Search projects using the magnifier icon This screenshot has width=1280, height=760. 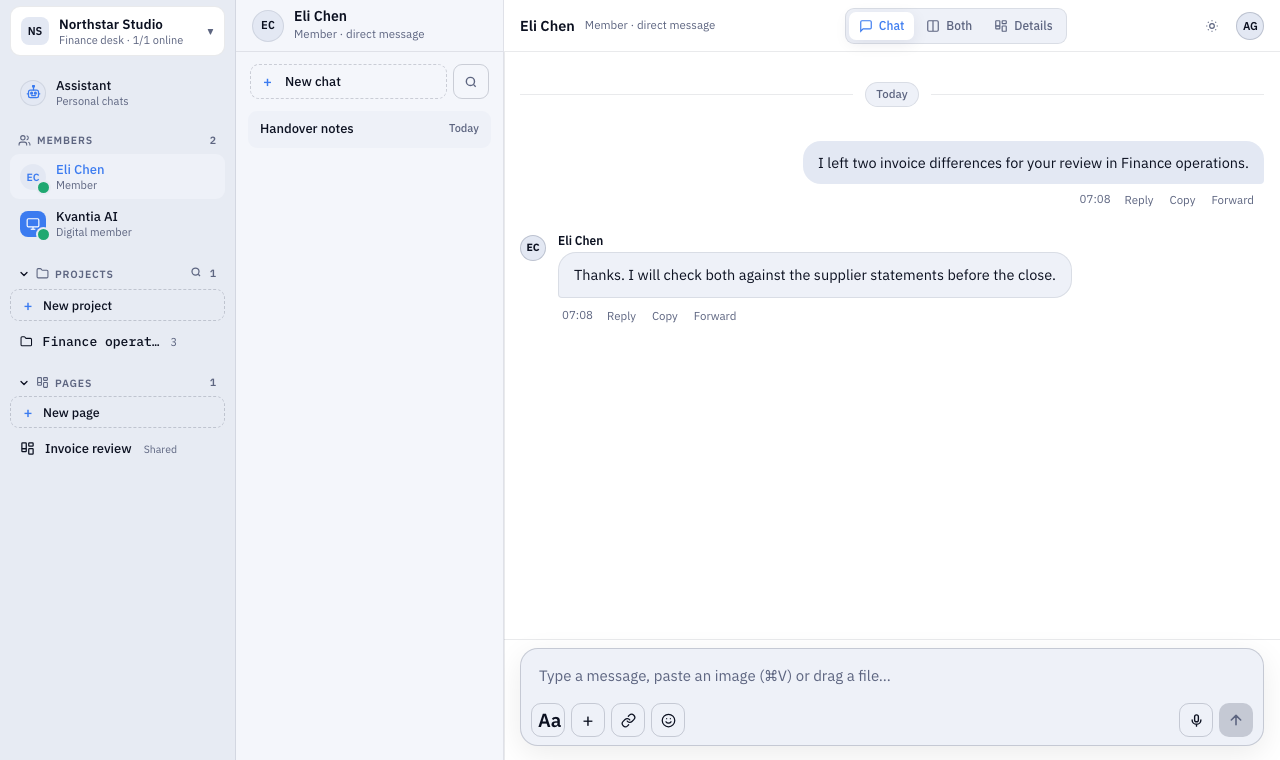point(196,273)
